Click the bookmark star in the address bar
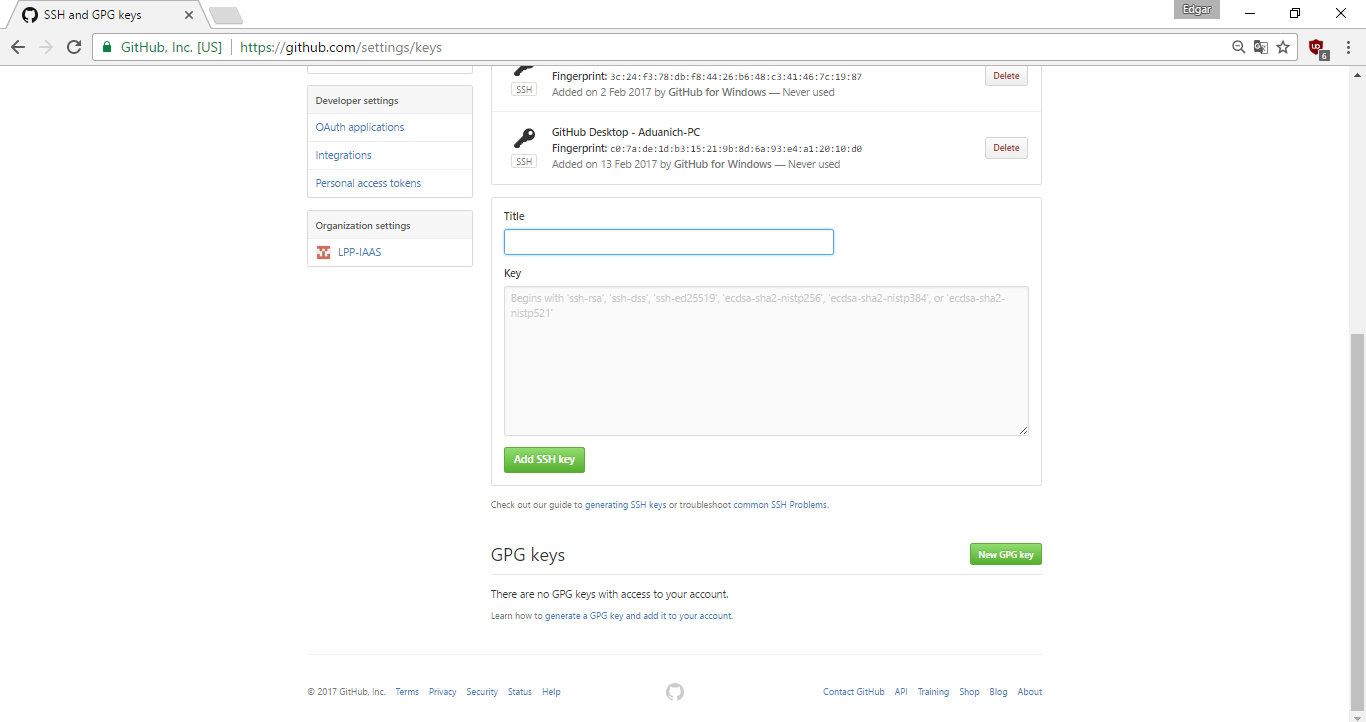This screenshot has width=1366, height=722. [1285, 47]
